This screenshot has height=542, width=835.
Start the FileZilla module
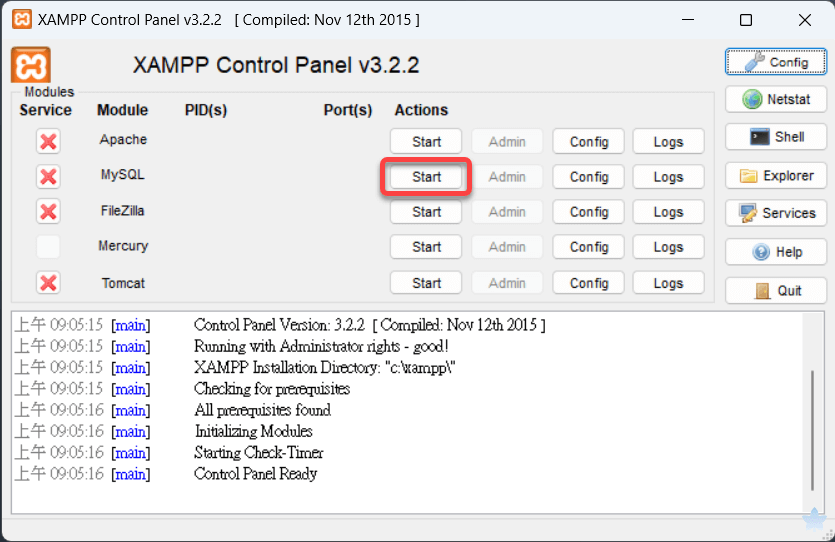(x=426, y=212)
